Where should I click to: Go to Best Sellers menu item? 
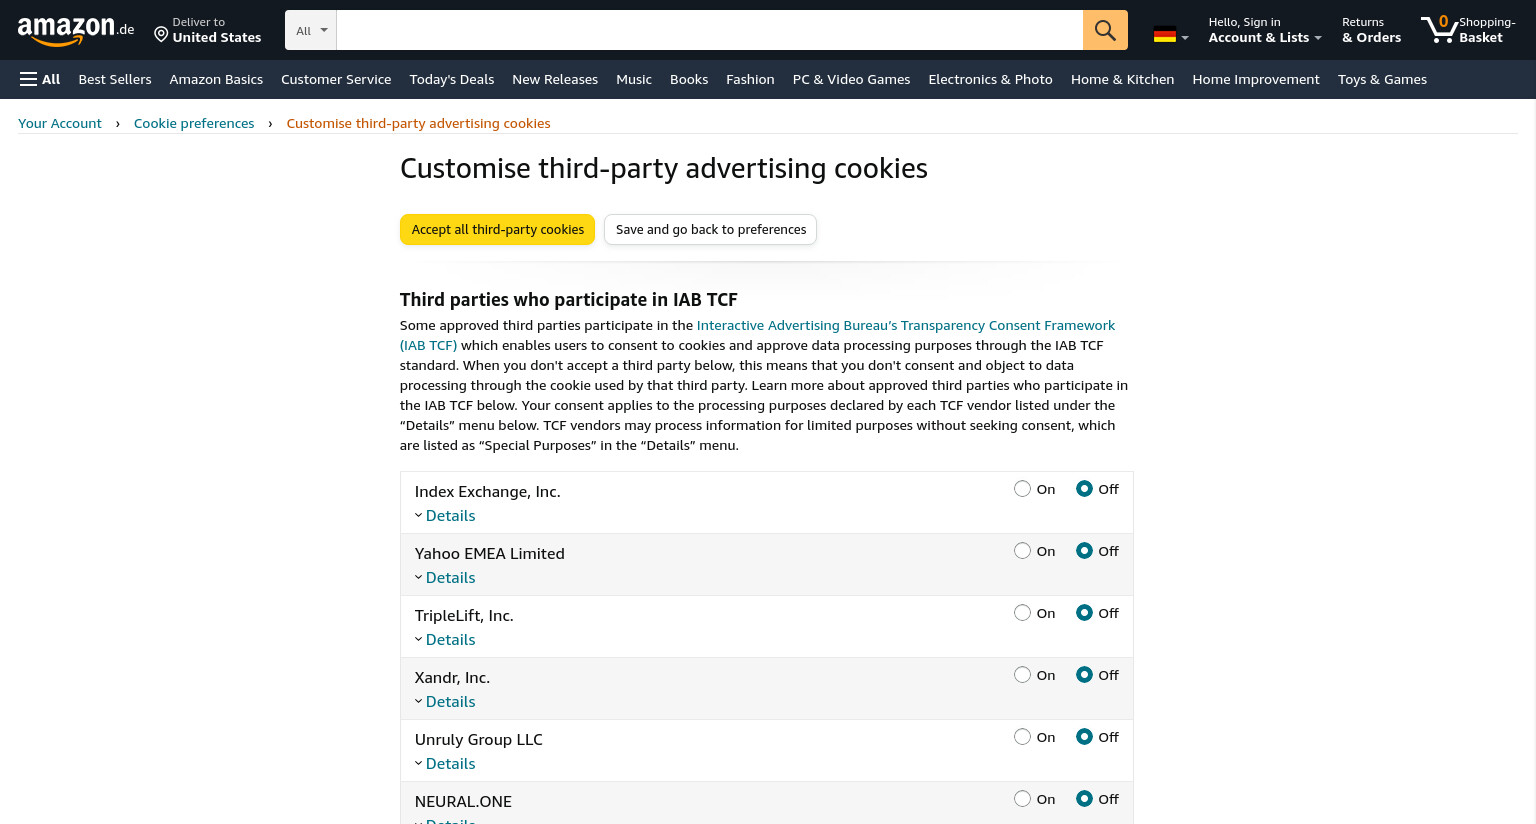[x=115, y=79]
